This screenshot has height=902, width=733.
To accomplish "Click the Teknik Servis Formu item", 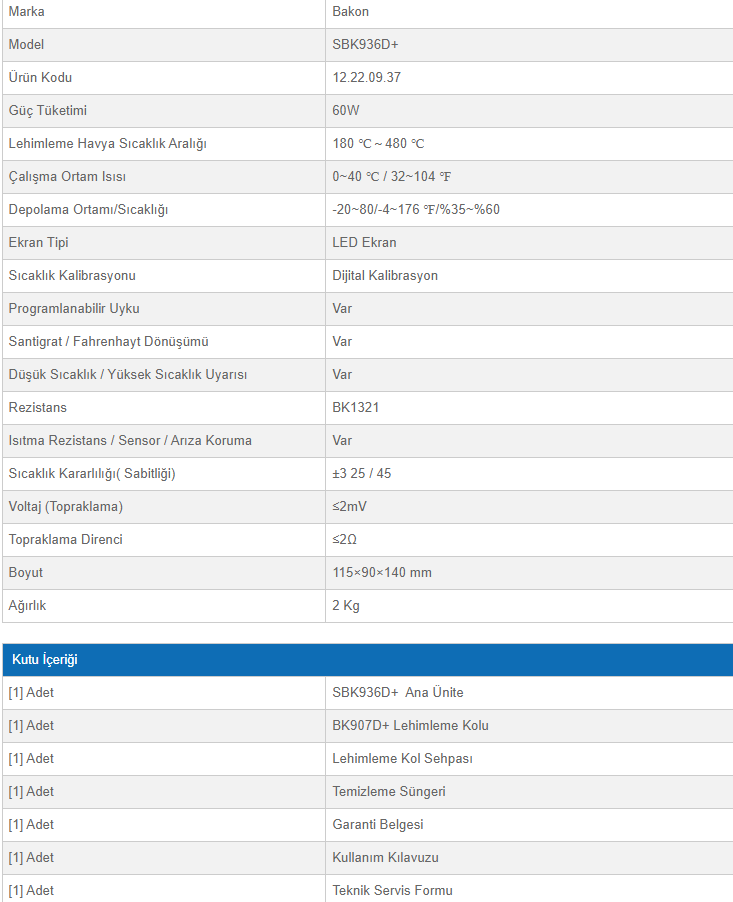I will [x=392, y=891].
